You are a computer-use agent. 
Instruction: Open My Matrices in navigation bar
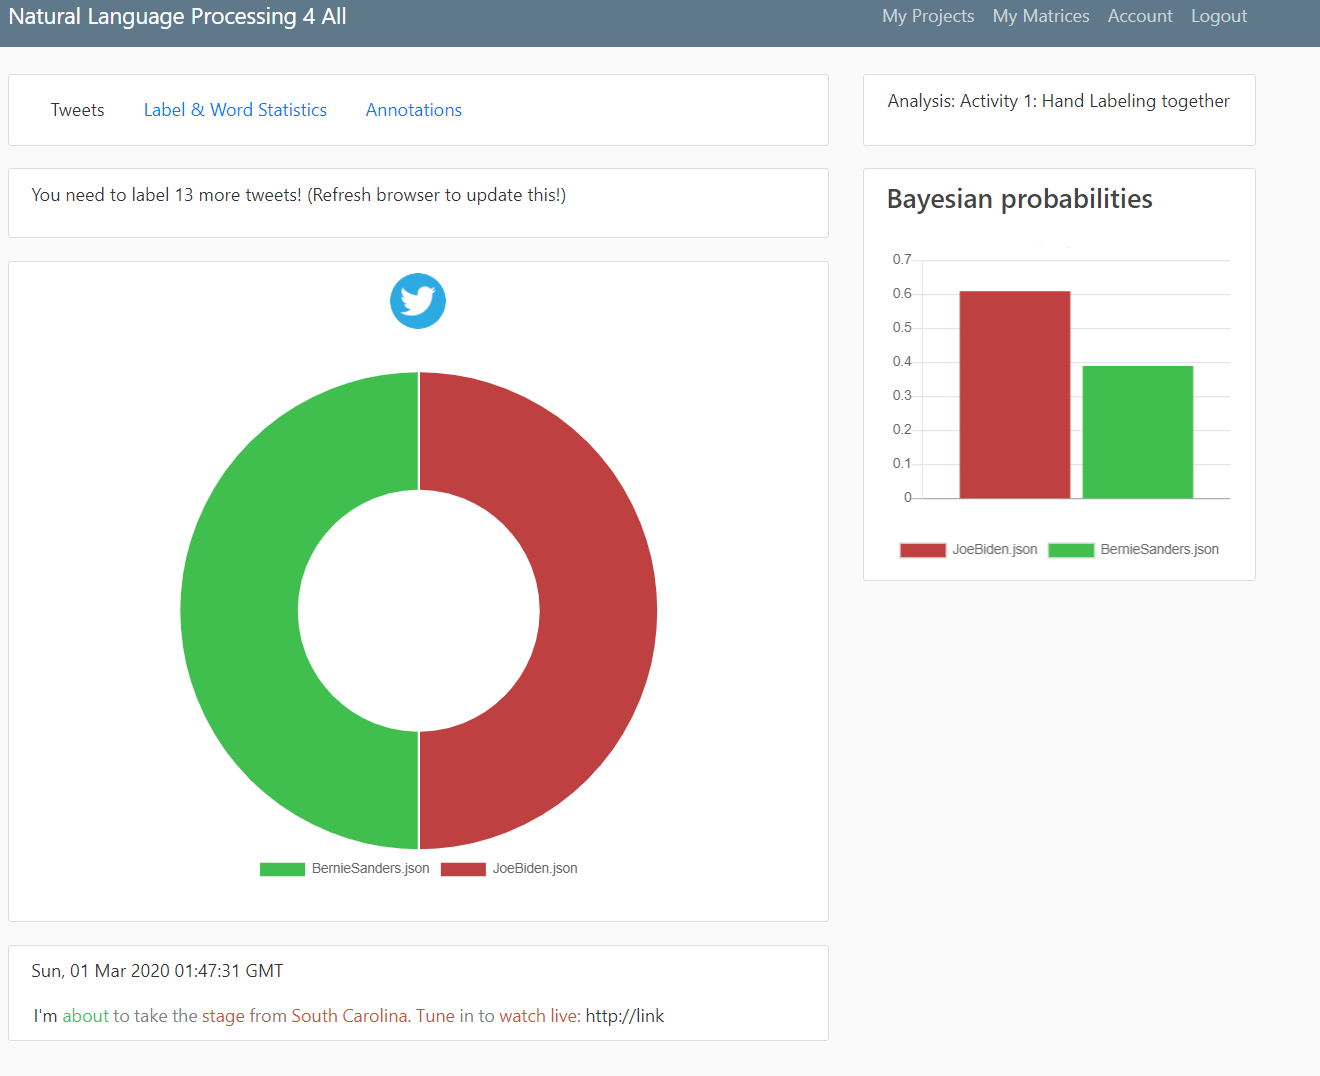point(1040,16)
